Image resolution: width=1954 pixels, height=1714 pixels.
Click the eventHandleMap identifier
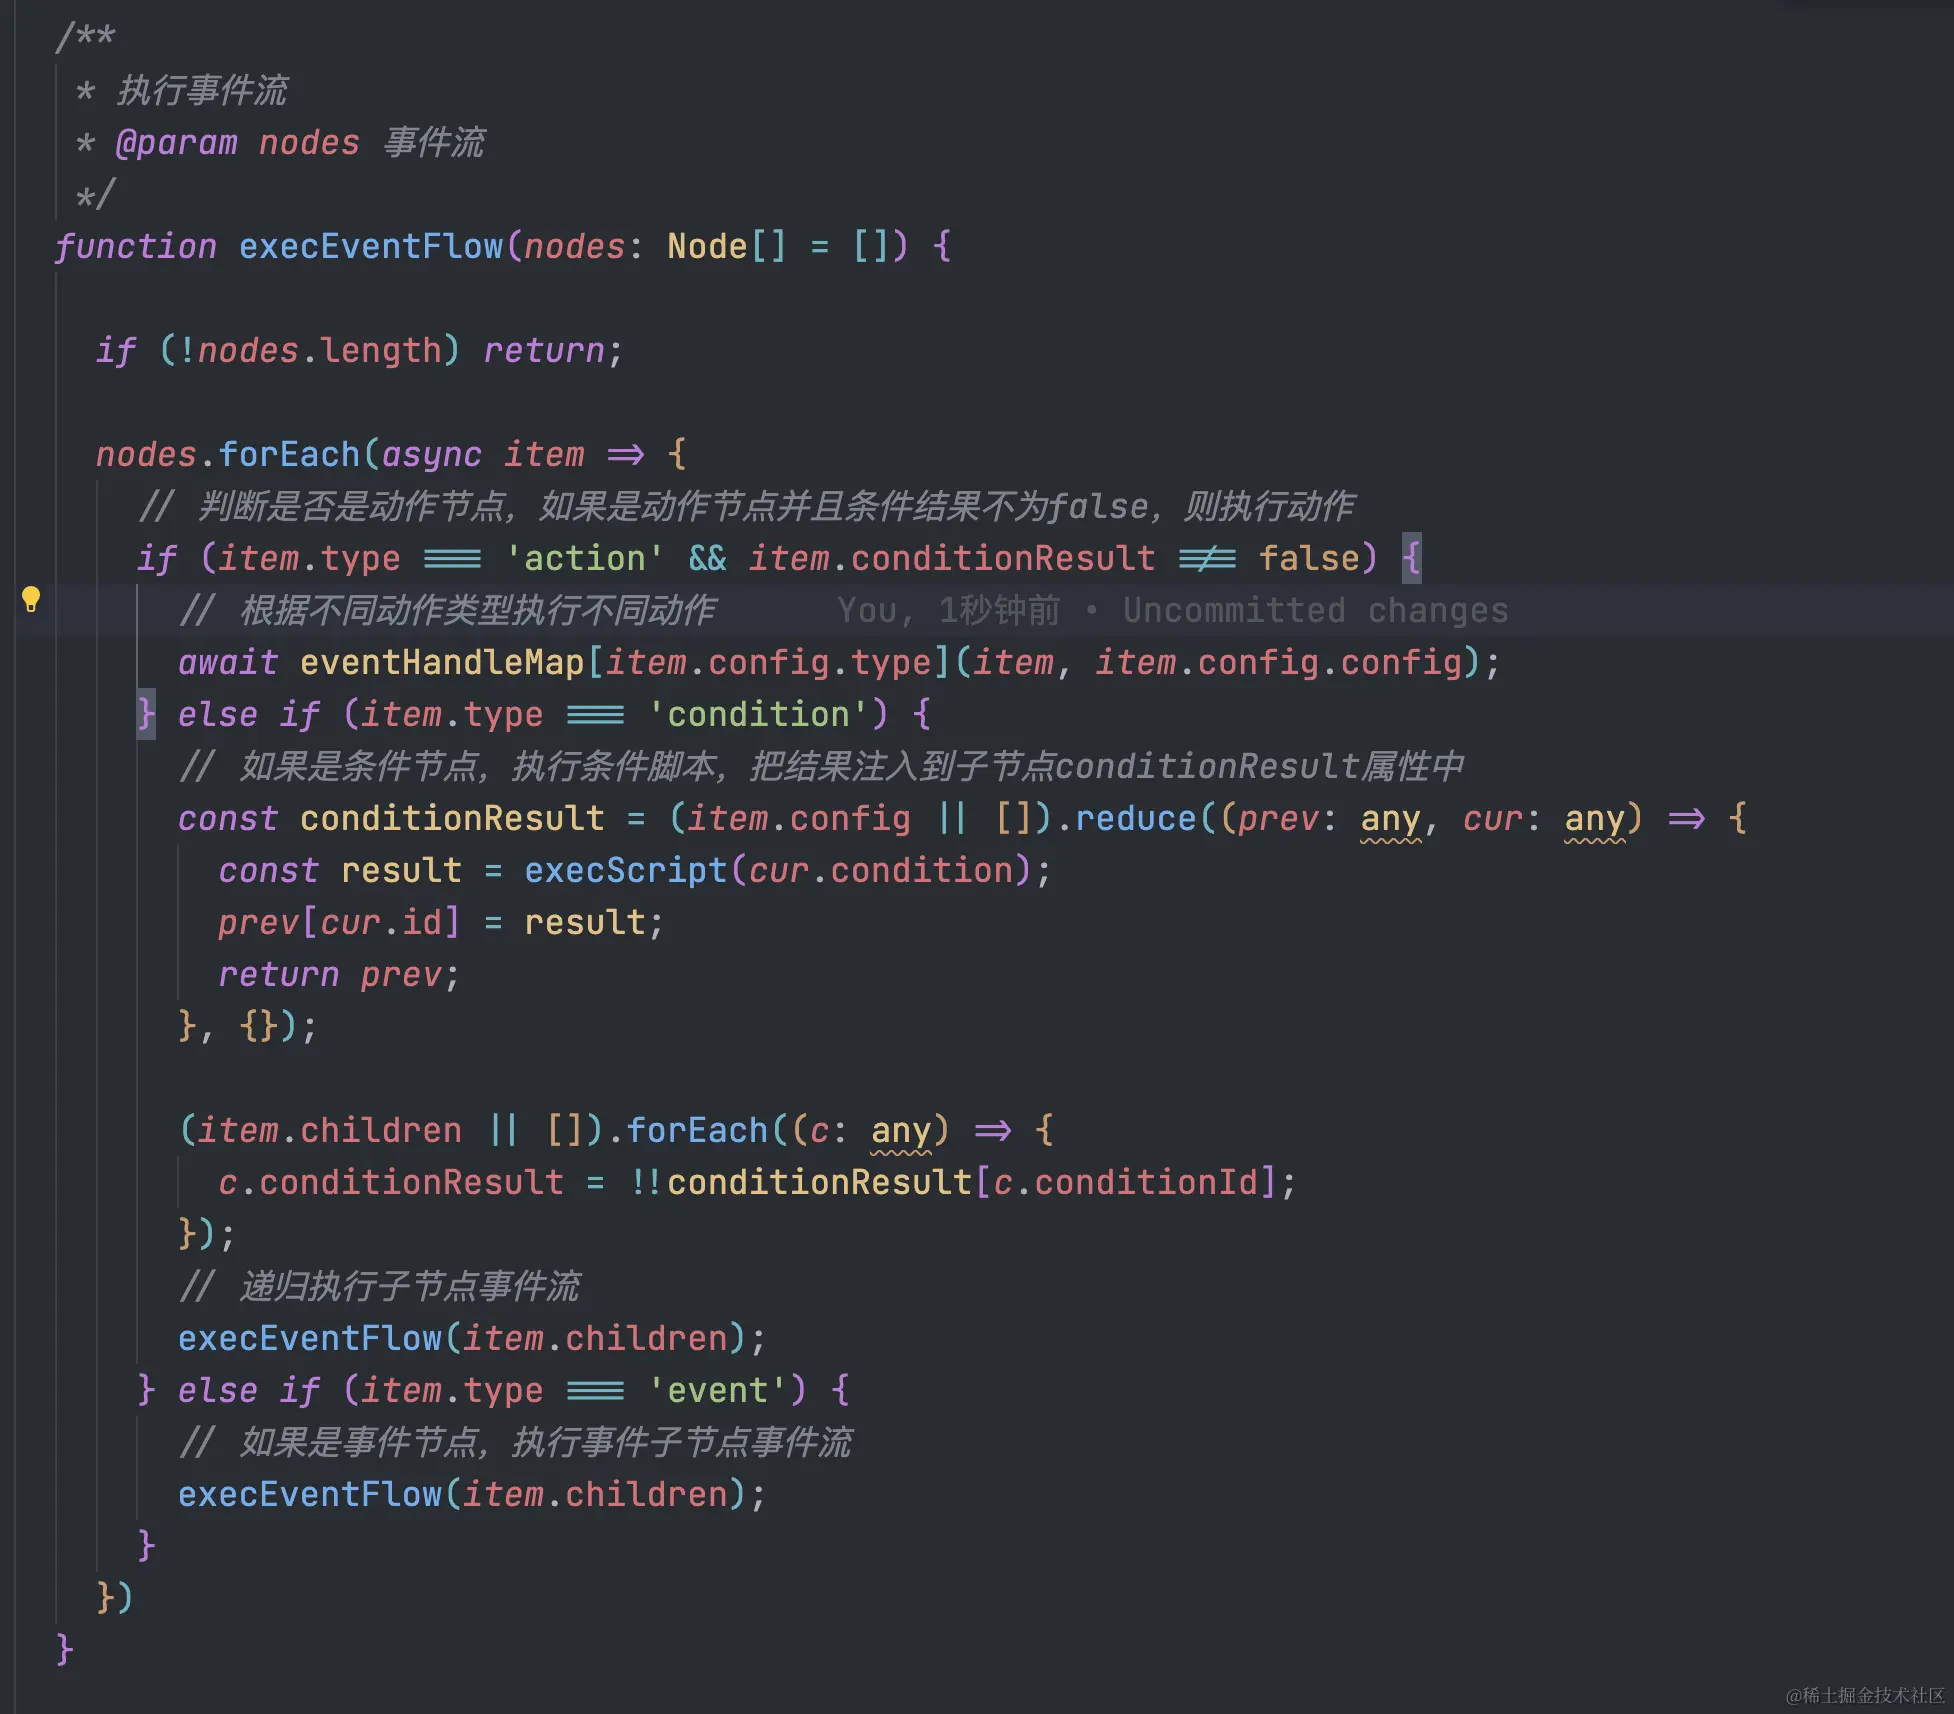point(442,662)
